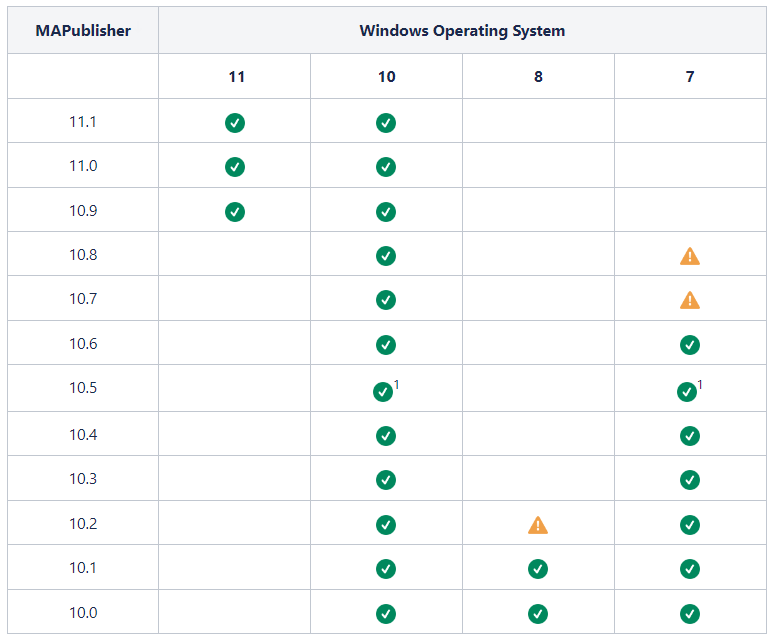Click the green check for 10.3 under Windows 10

[386, 480]
